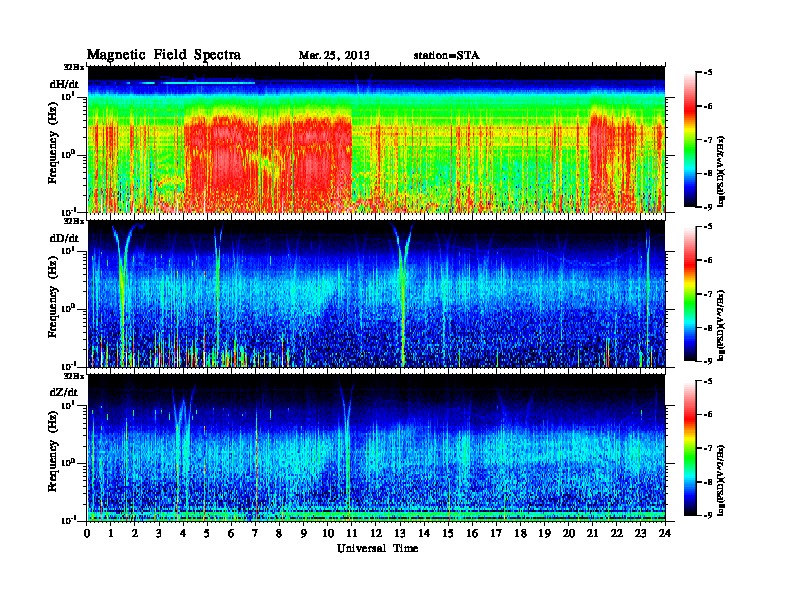Select the date "Mar. 25, 2013"
Screen dimensions: 792x612
coord(334,56)
